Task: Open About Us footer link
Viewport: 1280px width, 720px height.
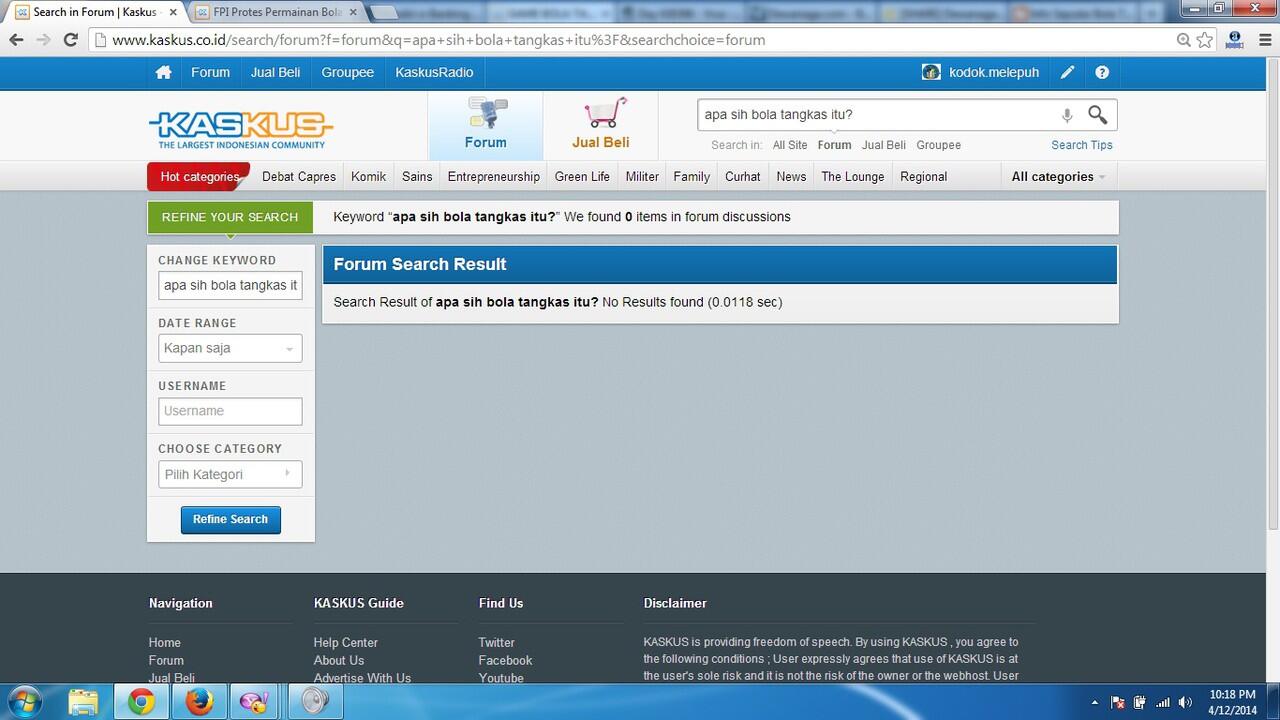Action: [x=338, y=660]
